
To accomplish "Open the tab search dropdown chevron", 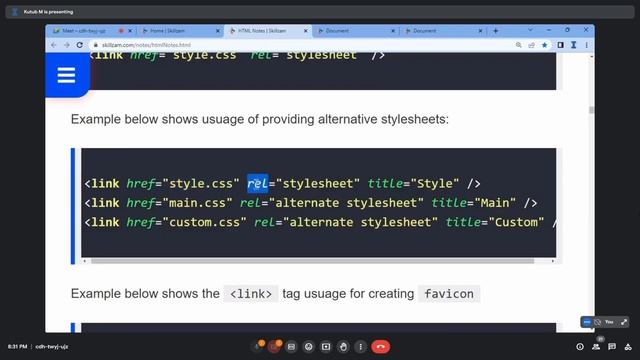I will coord(530,30).
